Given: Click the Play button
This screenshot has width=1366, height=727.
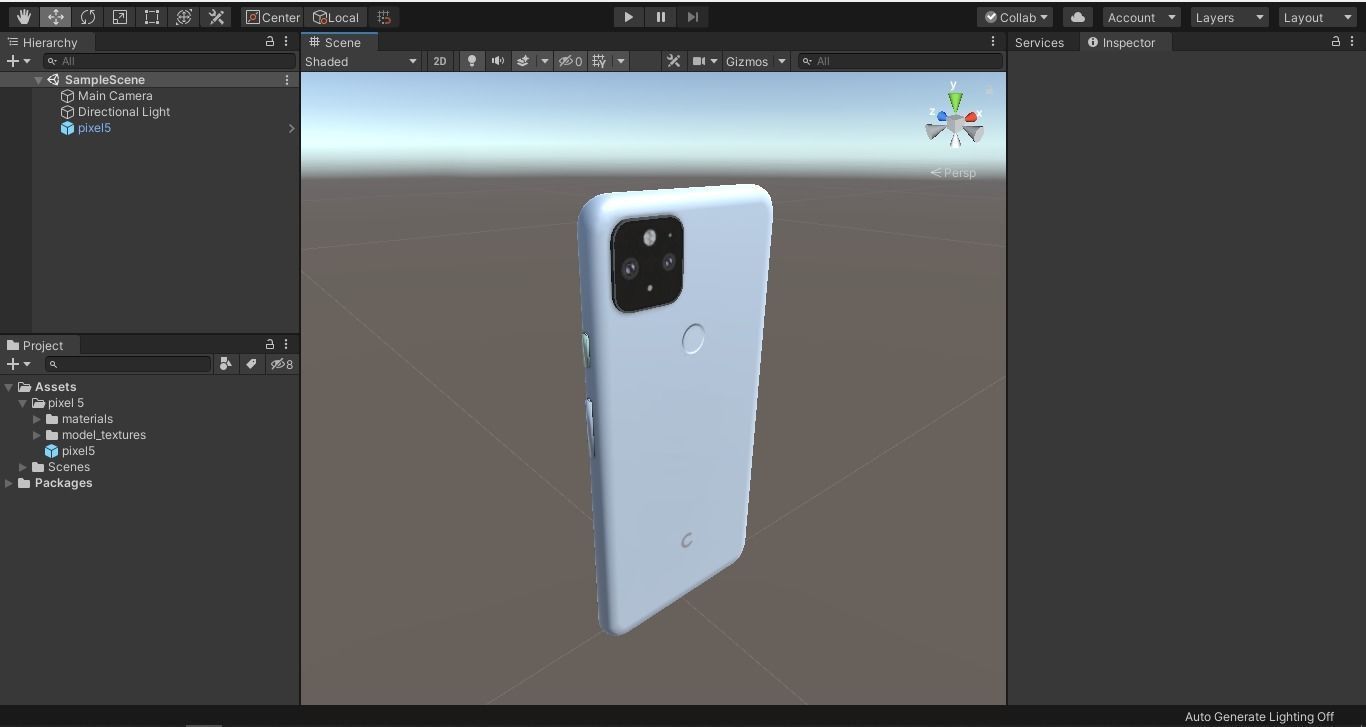Looking at the screenshot, I should point(628,17).
